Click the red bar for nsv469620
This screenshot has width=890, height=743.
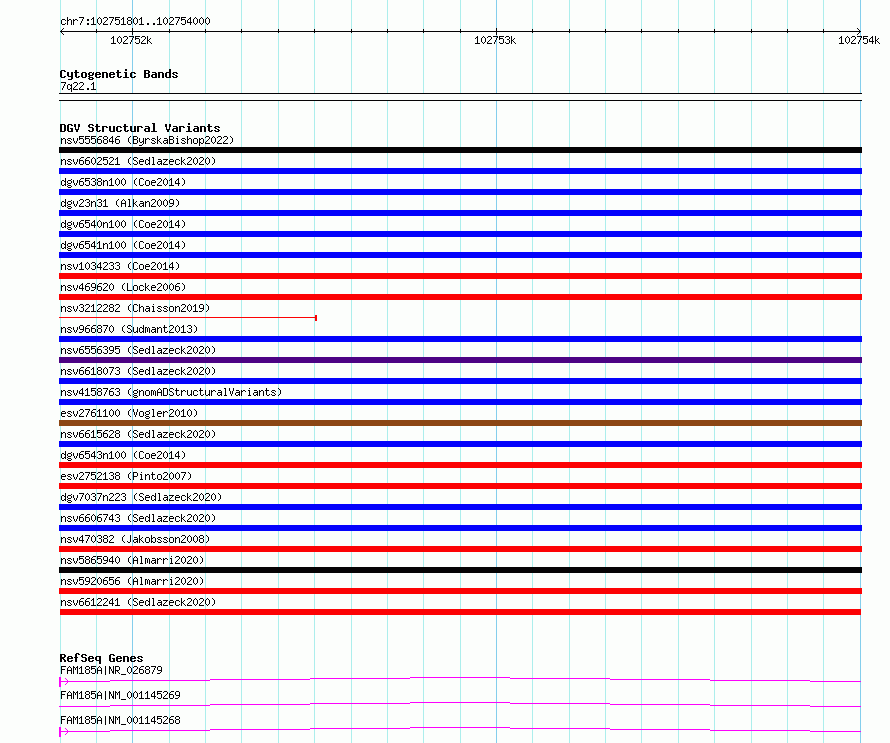point(460,297)
